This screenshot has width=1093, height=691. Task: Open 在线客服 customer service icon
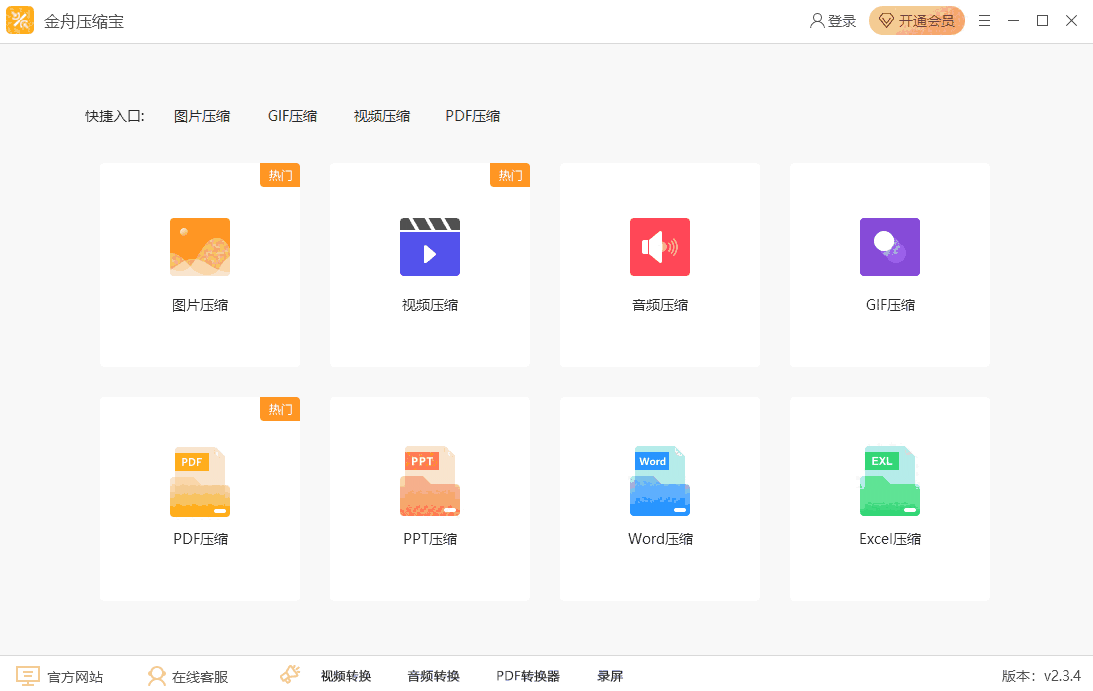[157, 676]
